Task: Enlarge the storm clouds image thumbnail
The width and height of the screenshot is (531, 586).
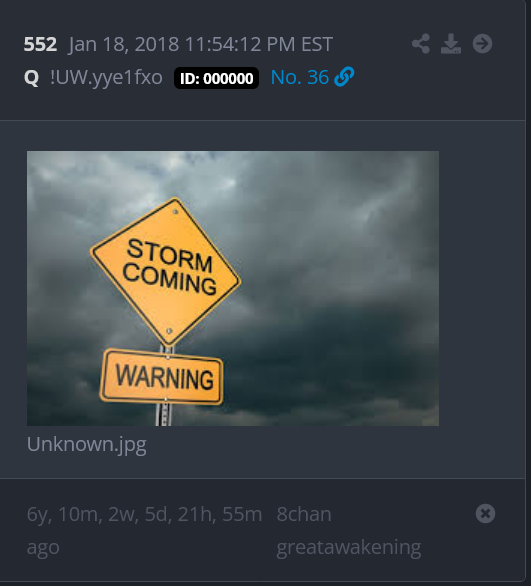Action: (x=233, y=288)
